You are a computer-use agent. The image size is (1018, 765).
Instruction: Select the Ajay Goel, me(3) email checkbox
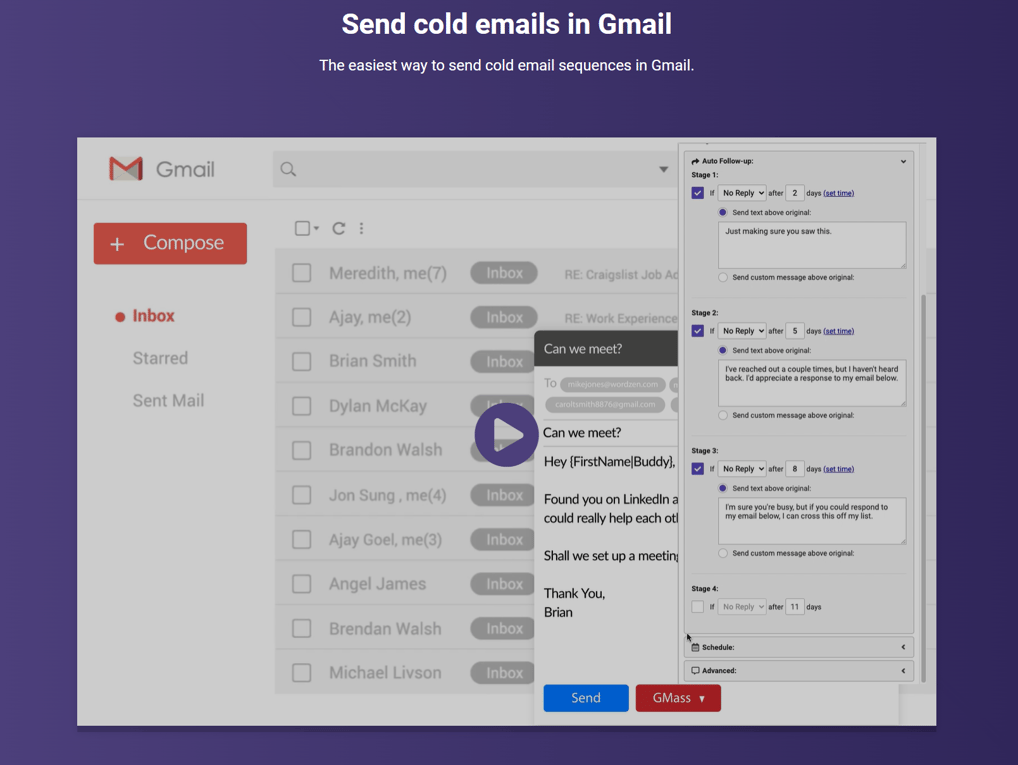(301, 539)
